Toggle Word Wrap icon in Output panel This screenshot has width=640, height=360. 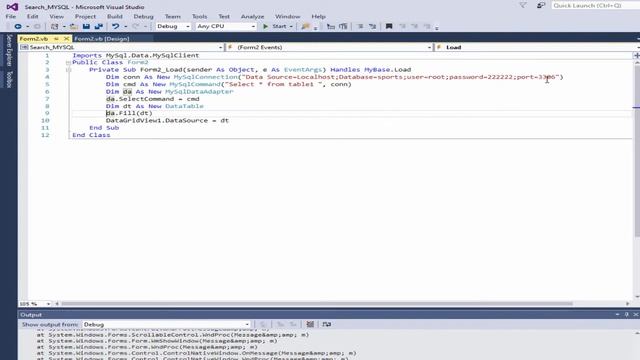point(327,324)
